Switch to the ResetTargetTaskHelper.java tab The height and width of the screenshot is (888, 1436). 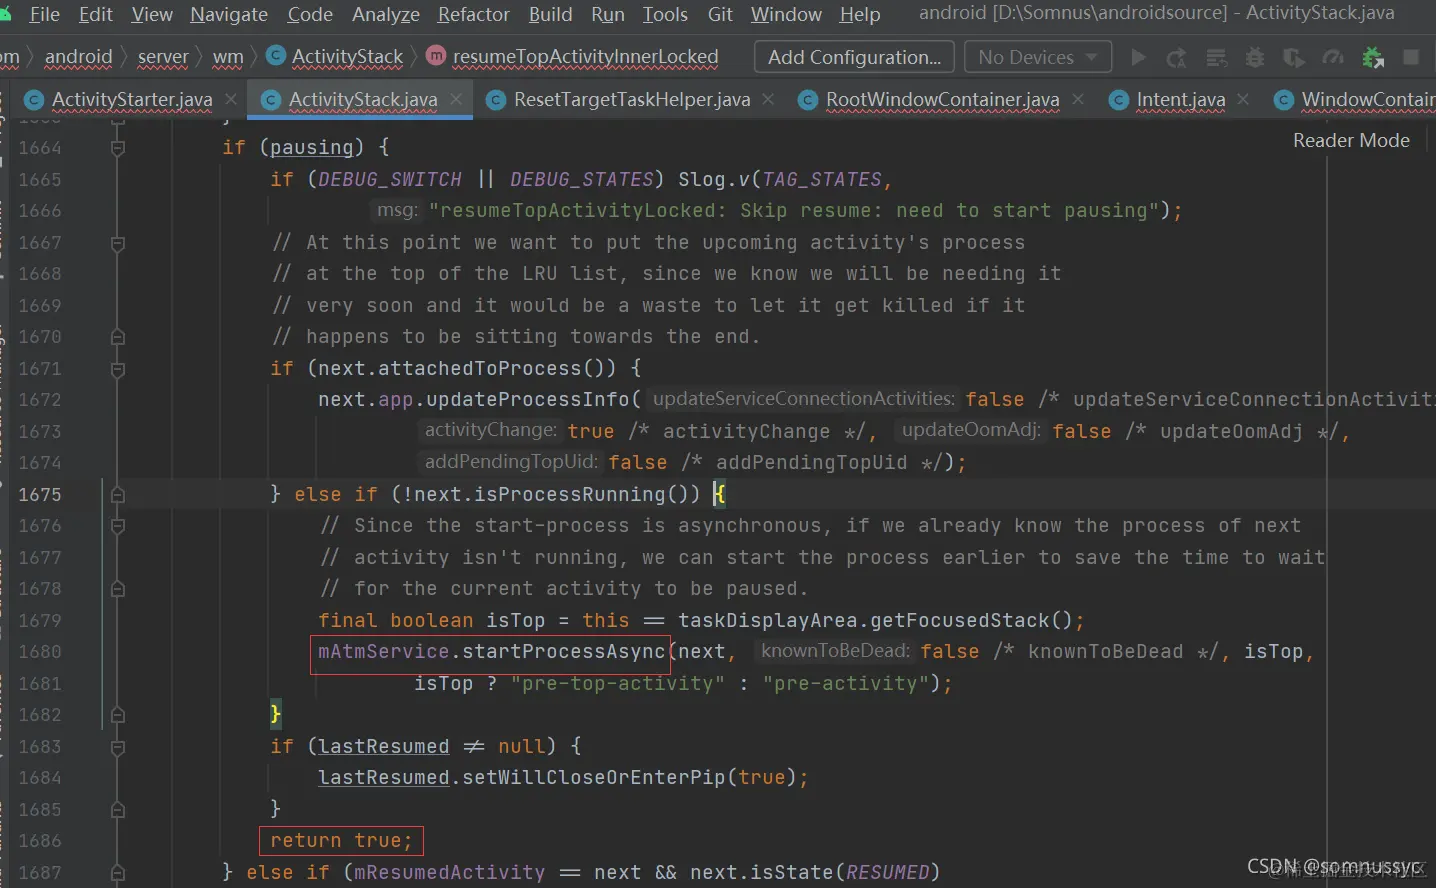[x=632, y=99]
